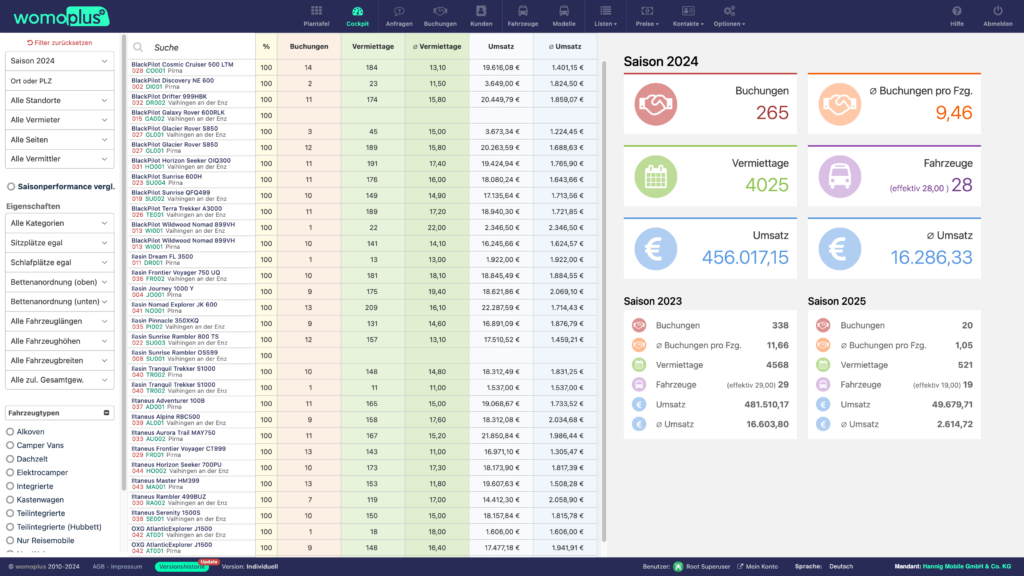The height and width of the screenshot is (576, 1024).
Task: Select Camper Vans vehicle type
Action: tap(11, 445)
